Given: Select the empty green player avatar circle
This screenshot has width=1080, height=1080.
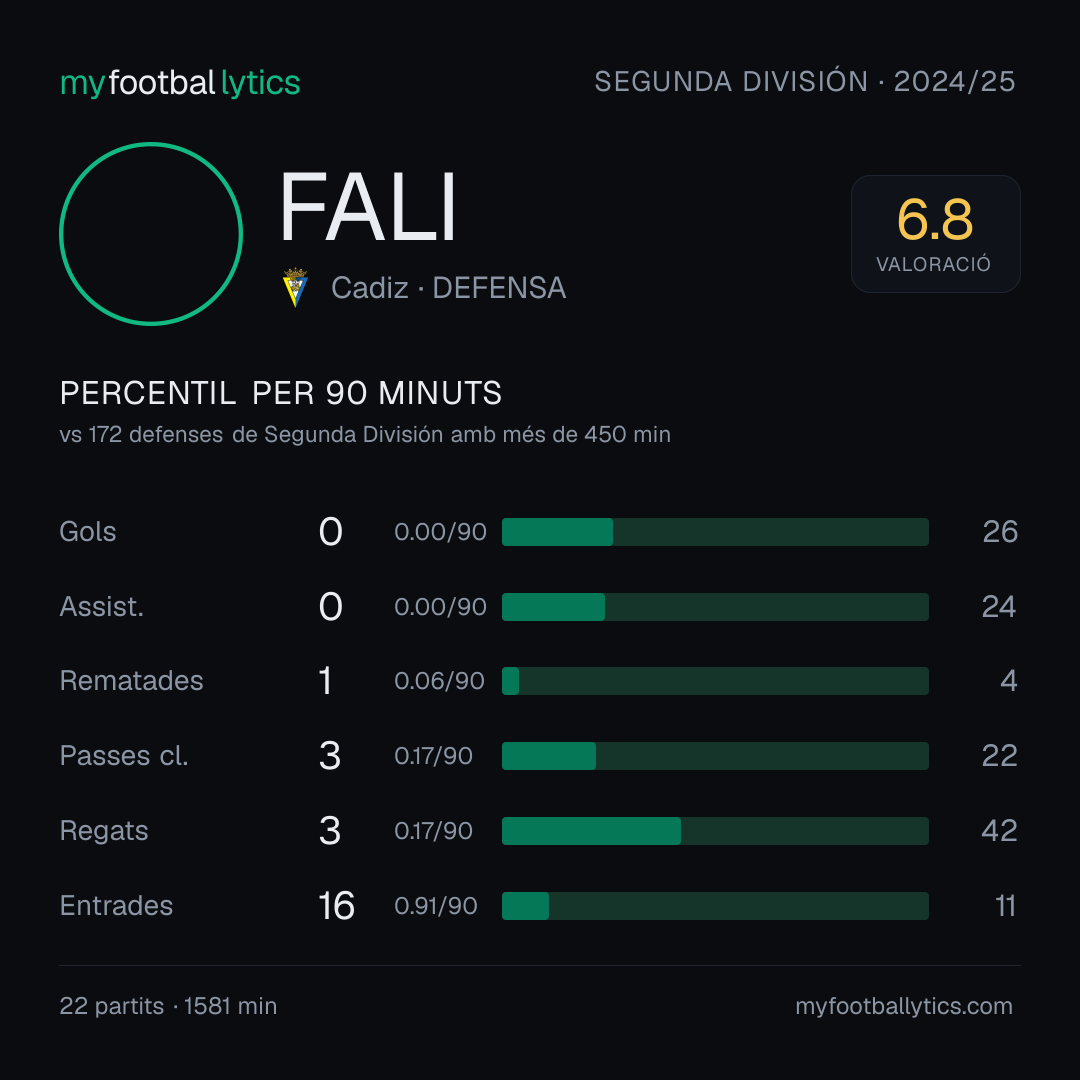Looking at the screenshot, I should coord(151,233).
